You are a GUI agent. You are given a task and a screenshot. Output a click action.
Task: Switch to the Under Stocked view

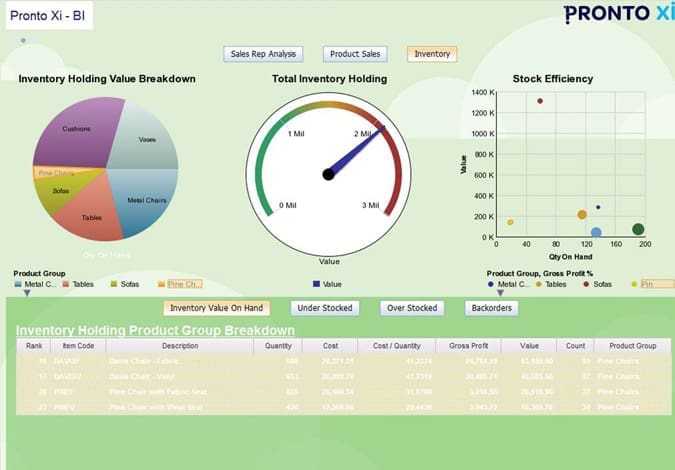click(x=325, y=308)
